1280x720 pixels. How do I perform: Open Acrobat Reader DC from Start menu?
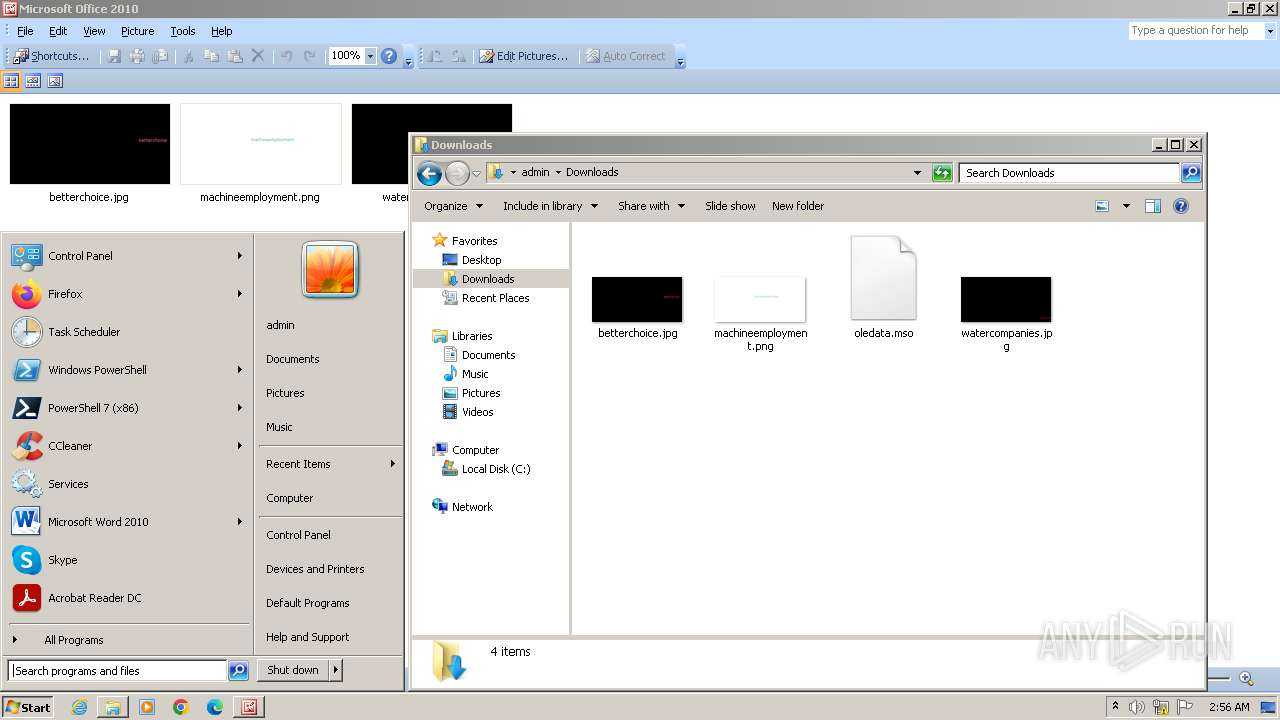pos(128,598)
